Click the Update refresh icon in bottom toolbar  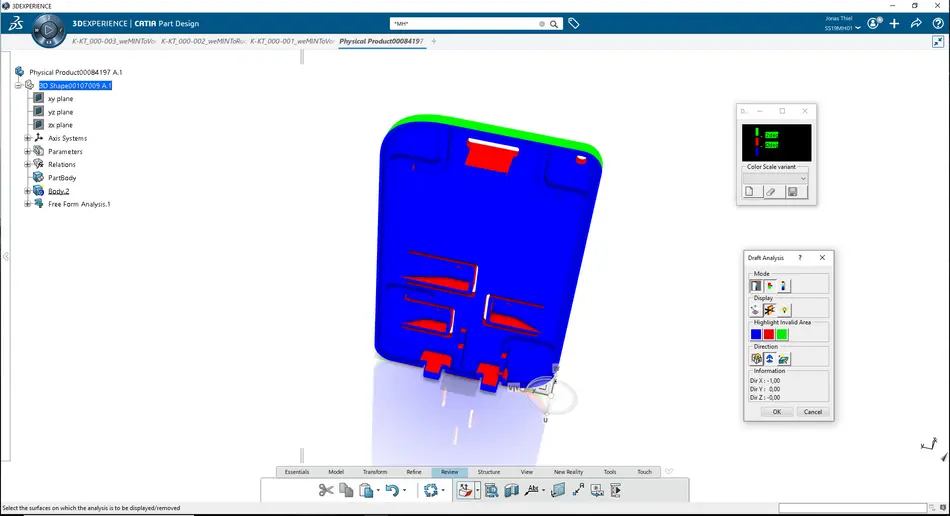click(431, 490)
